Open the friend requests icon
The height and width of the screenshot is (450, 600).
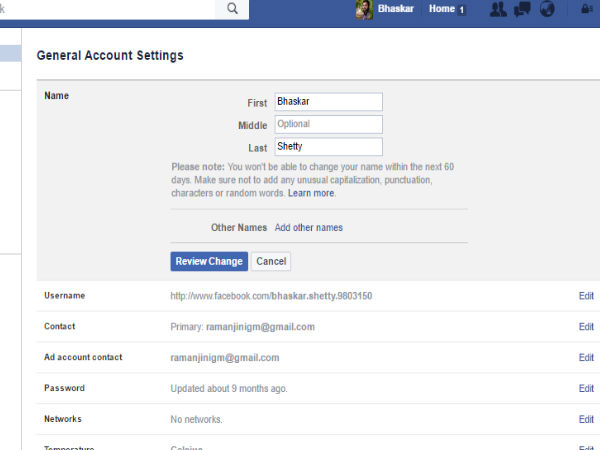point(498,10)
